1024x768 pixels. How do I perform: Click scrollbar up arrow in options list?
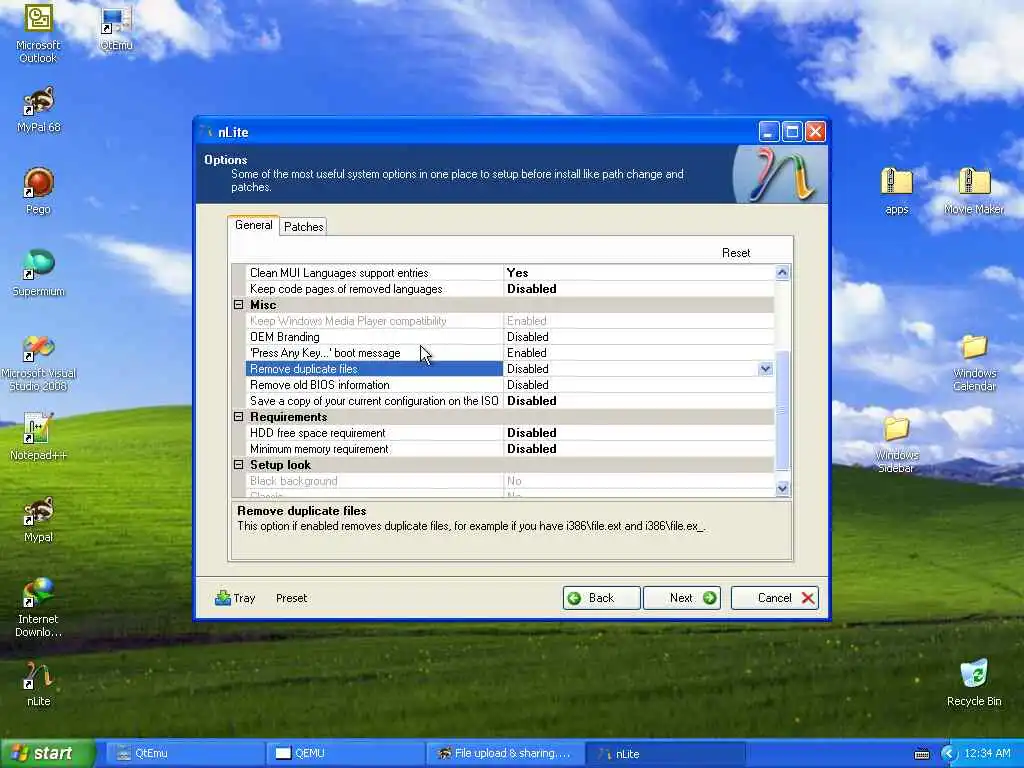782,272
